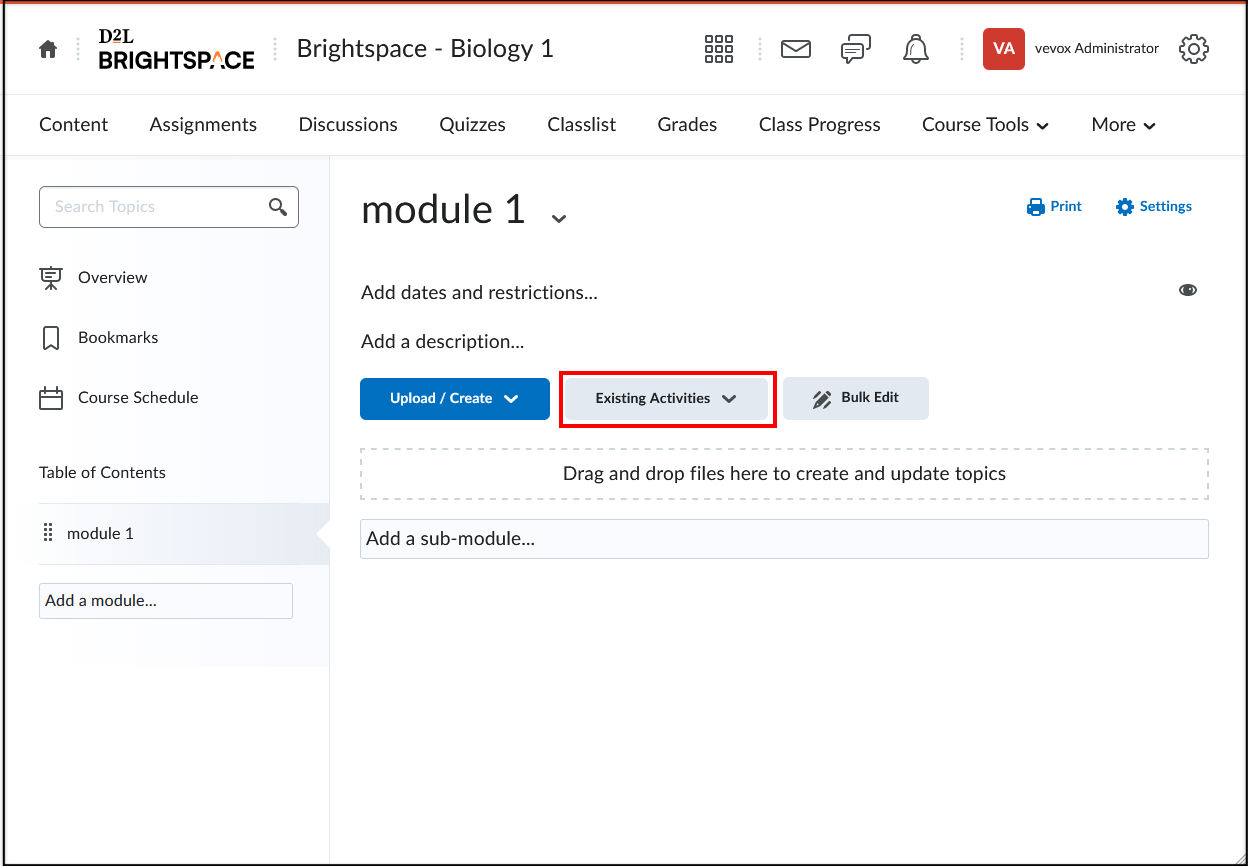
Task: Toggle module 1 visibility eye icon
Action: click(x=1187, y=290)
